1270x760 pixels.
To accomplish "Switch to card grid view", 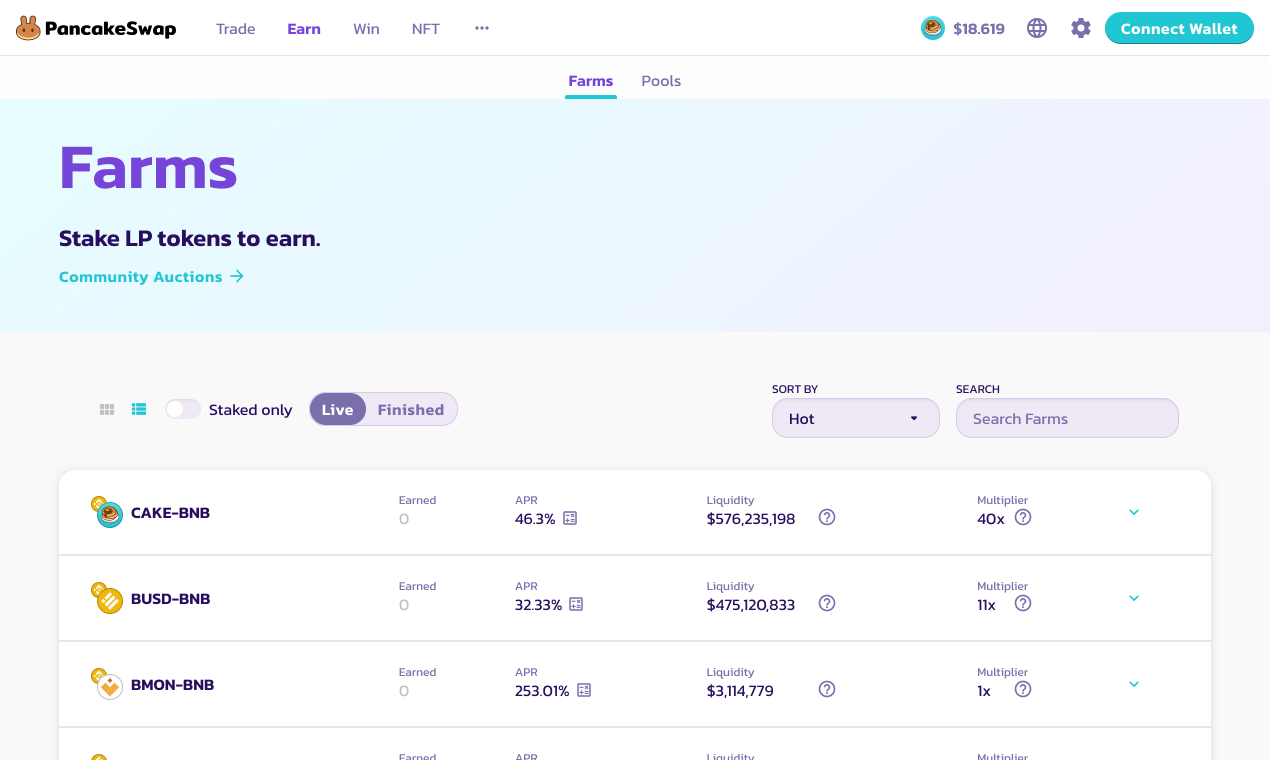I will click(x=107, y=409).
